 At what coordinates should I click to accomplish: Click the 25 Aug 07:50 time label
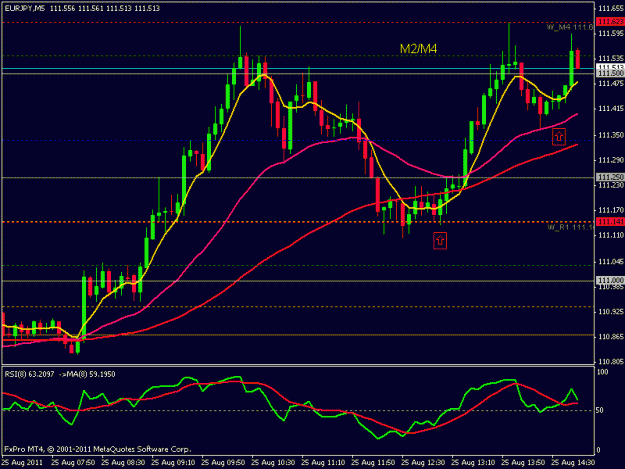click(x=73, y=463)
